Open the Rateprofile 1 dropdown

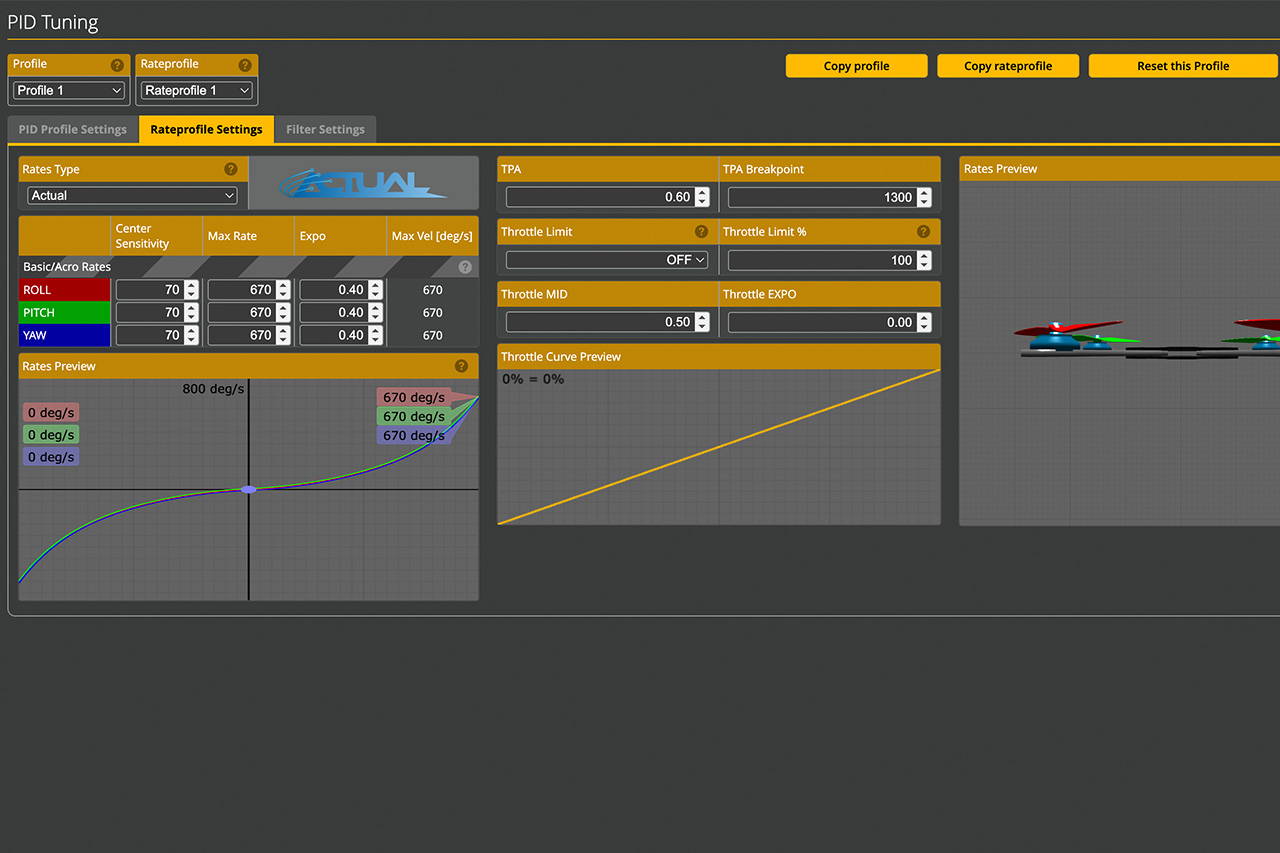tap(196, 90)
